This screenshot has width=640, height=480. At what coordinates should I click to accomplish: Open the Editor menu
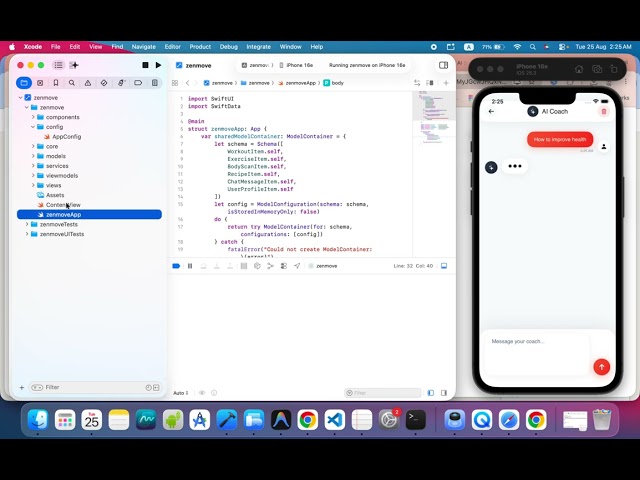point(173,47)
